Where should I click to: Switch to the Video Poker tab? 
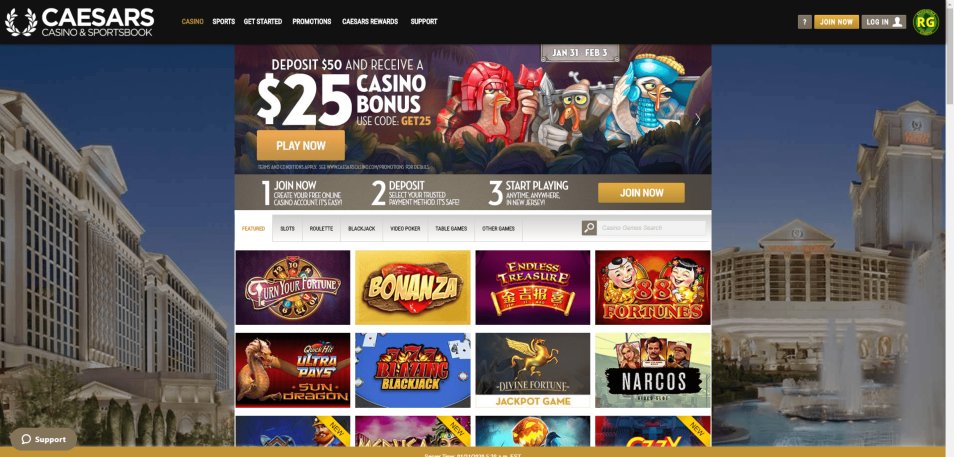tap(405, 229)
